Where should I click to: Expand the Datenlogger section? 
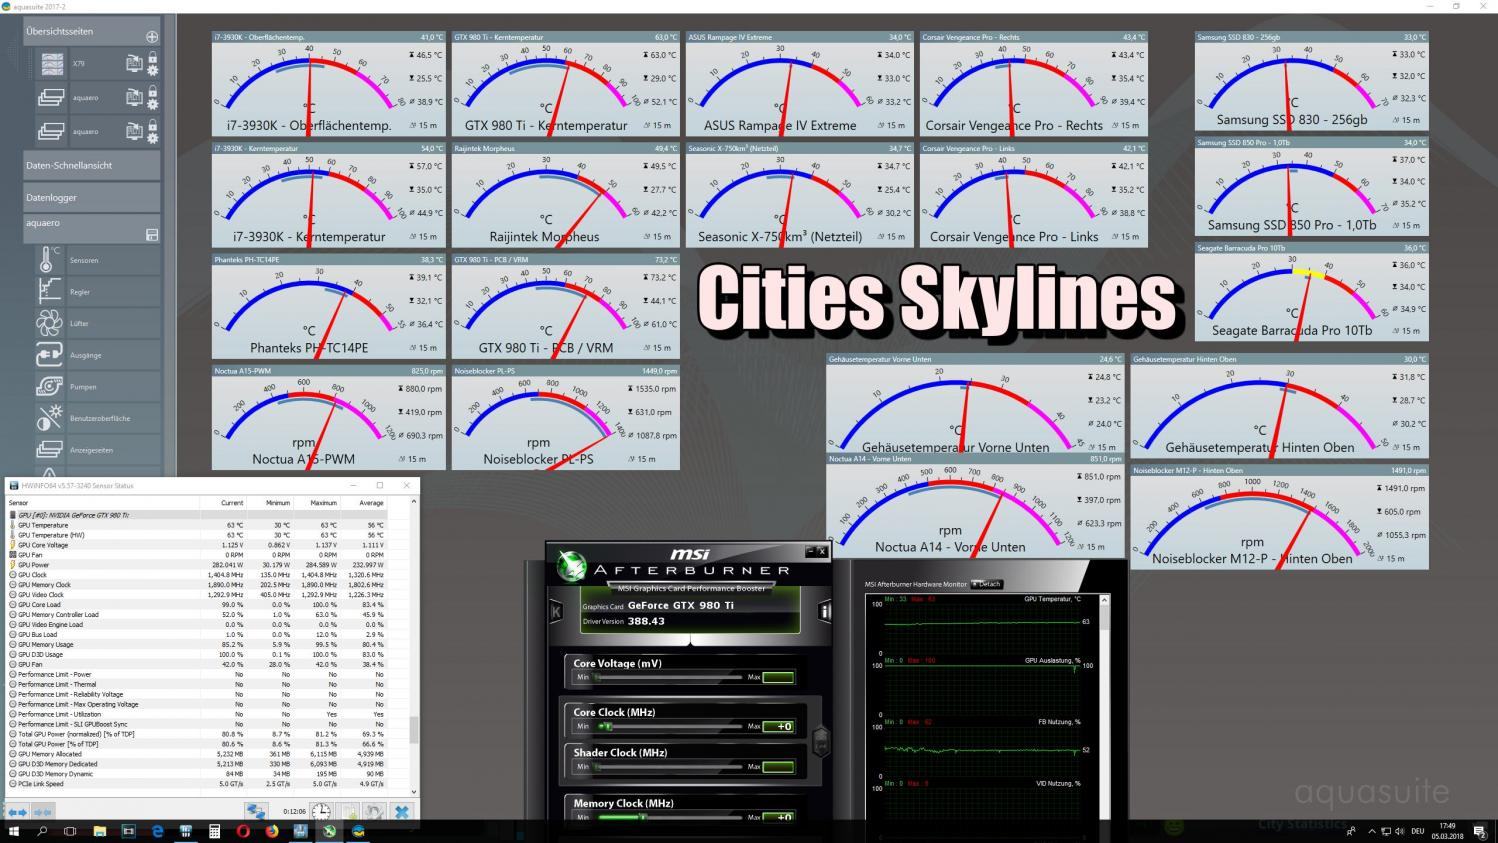point(92,197)
